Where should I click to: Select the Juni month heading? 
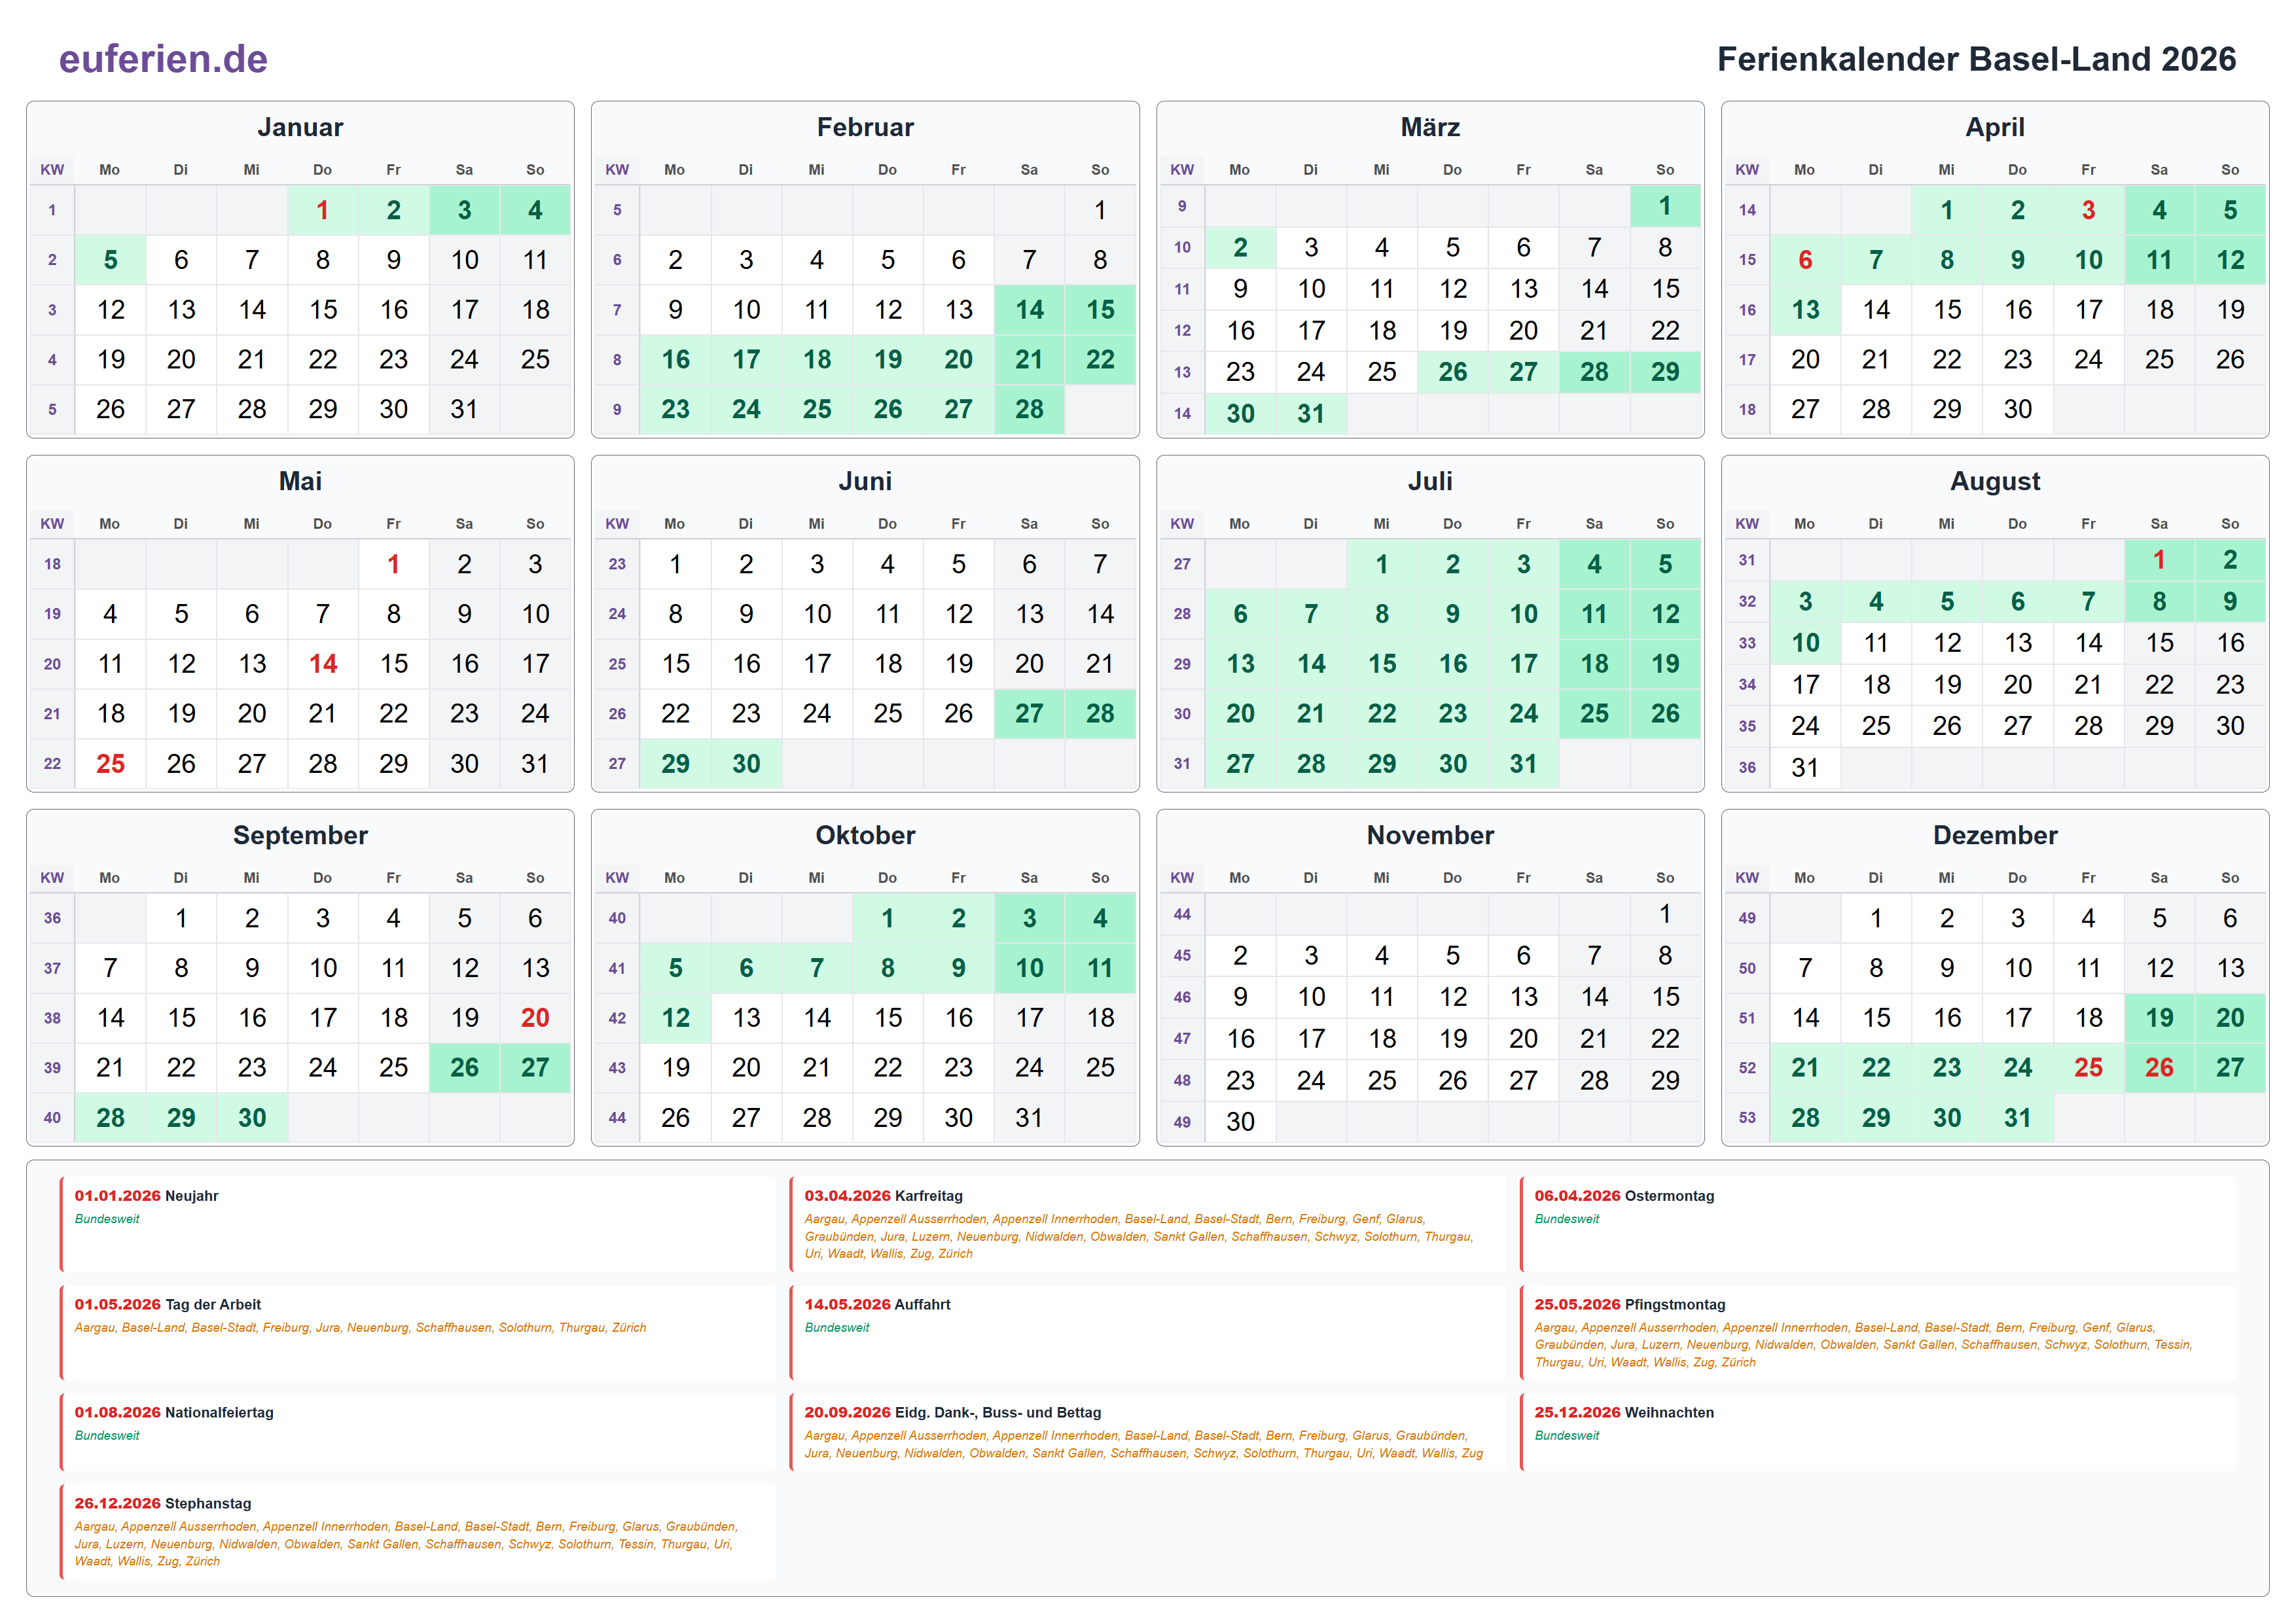[865, 481]
